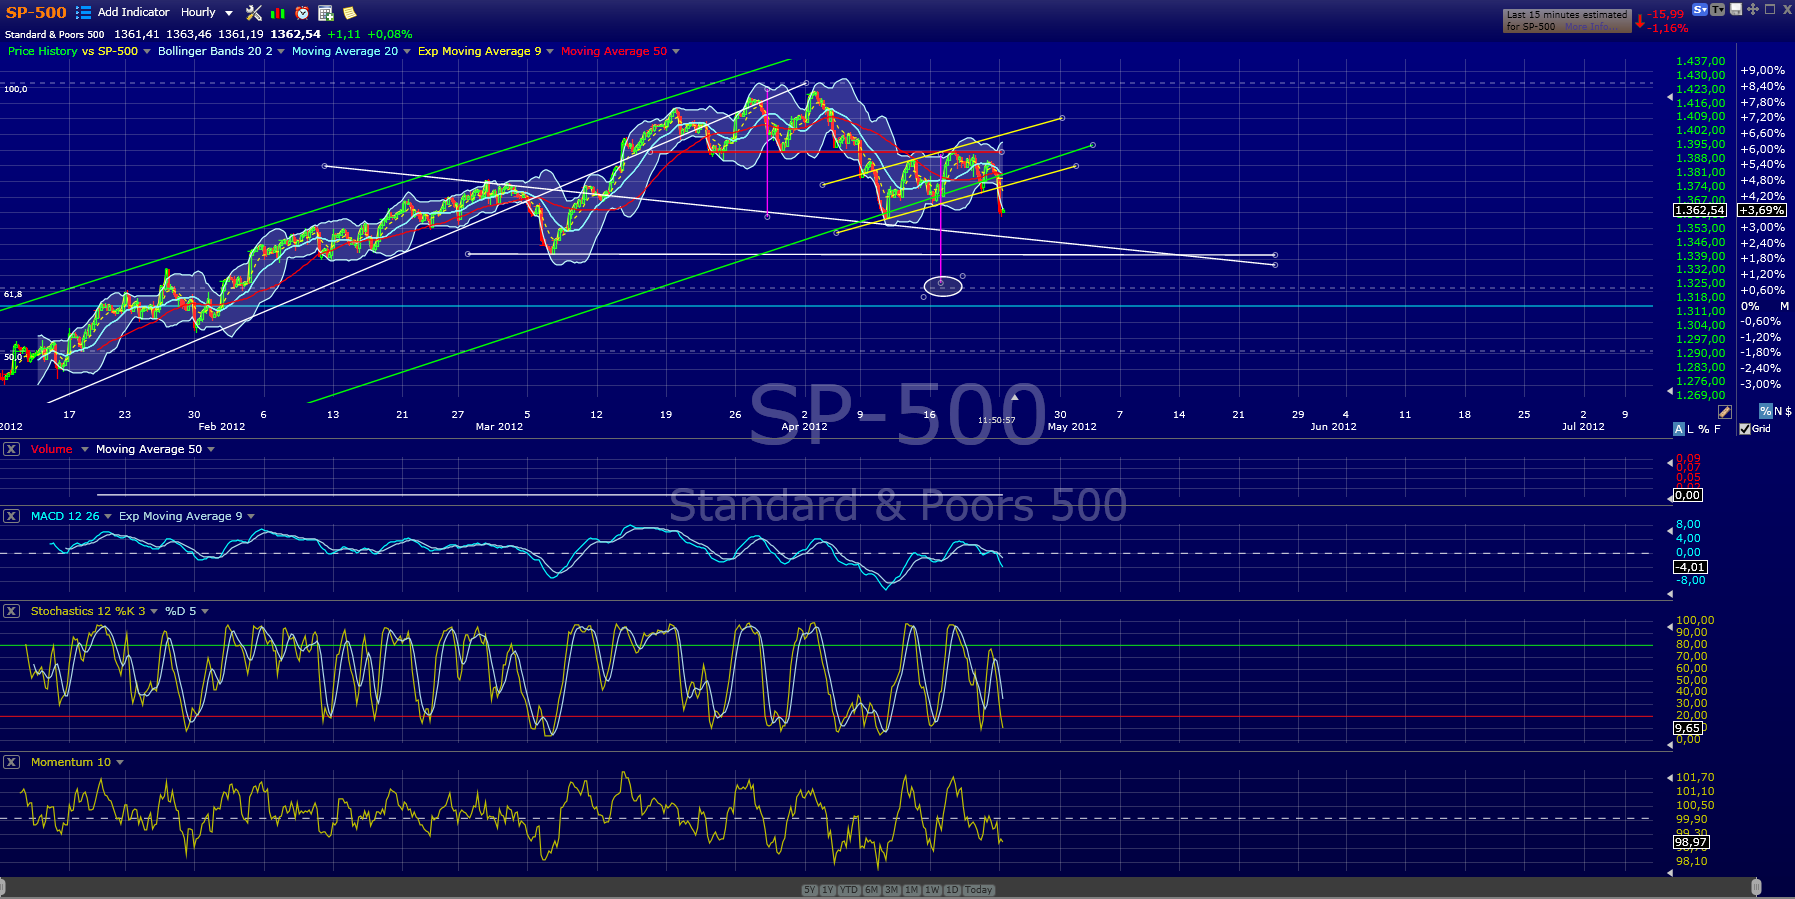This screenshot has height=899, width=1795.
Task: Switch price scale to L (log) mode
Action: pyautogui.click(x=1691, y=429)
